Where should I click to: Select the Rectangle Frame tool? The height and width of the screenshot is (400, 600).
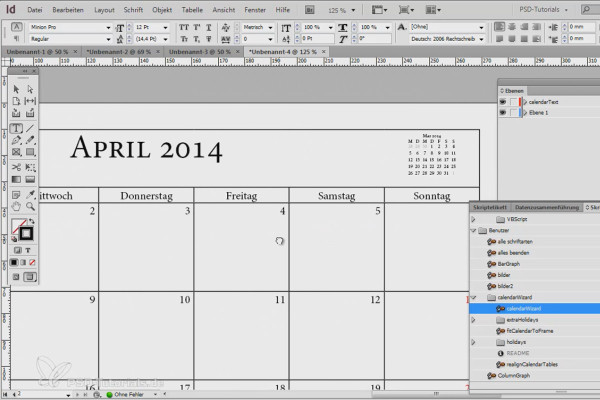pyautogui.click(x=16, y=152)
